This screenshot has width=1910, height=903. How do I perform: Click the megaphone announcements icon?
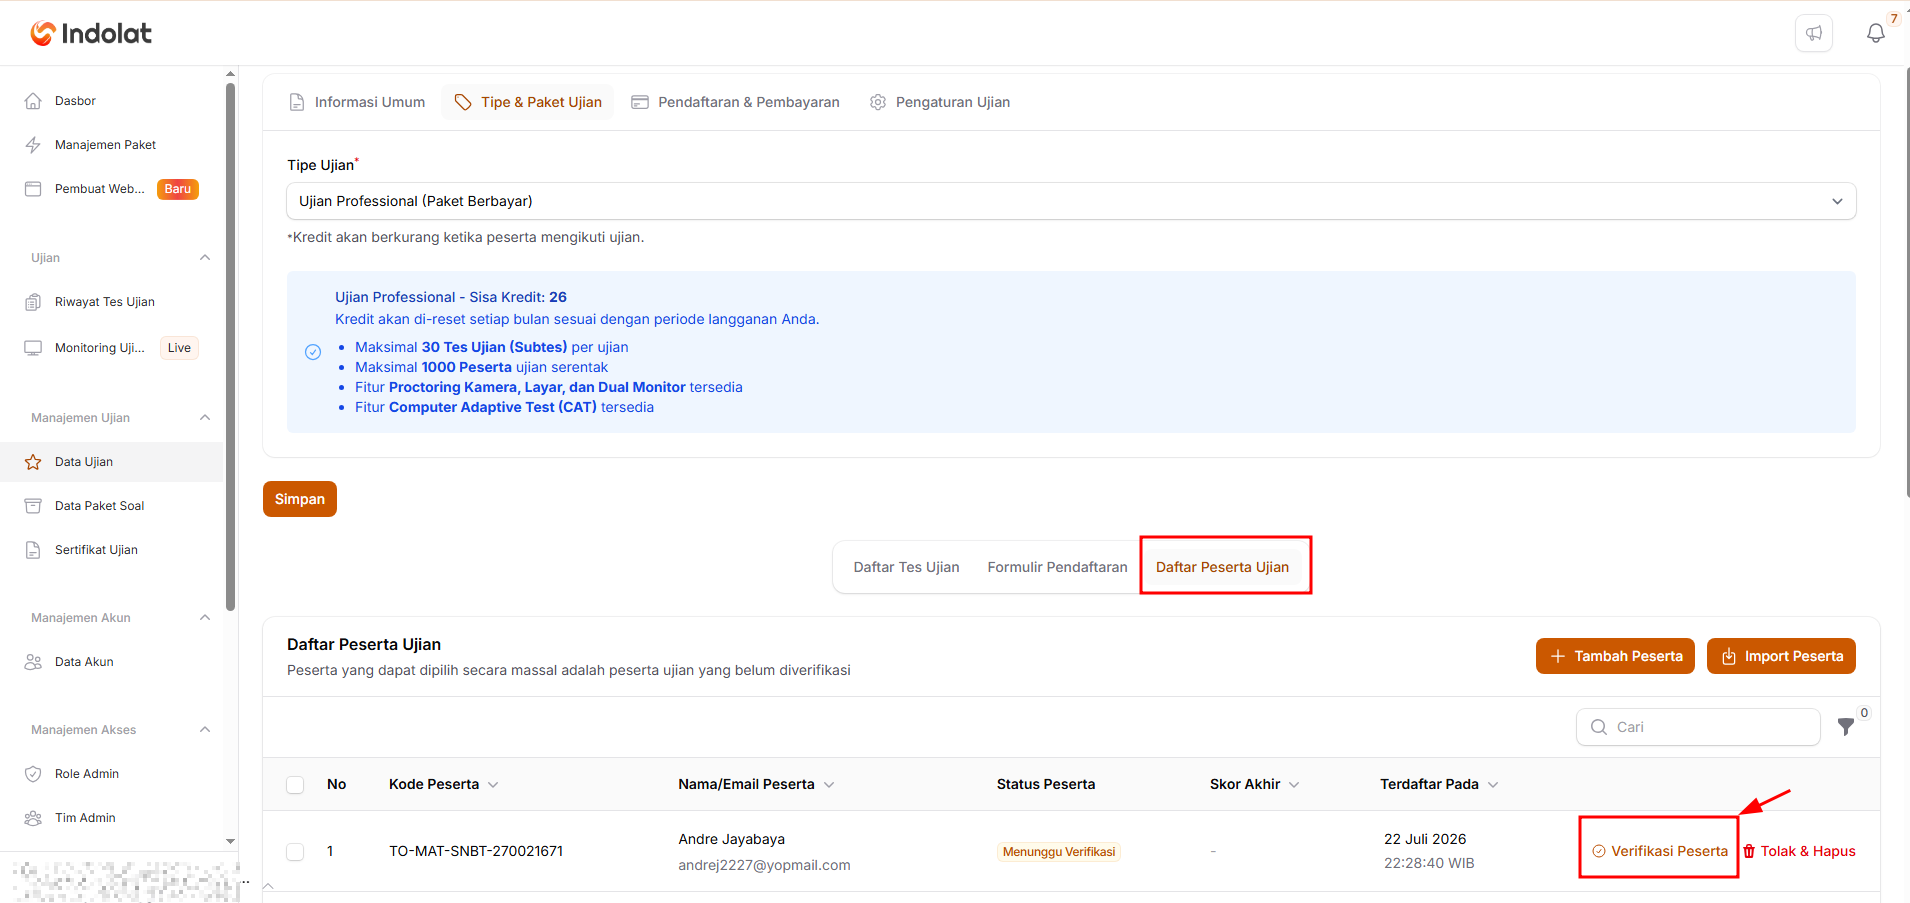pyautogui.click(x=1814, y=33)
